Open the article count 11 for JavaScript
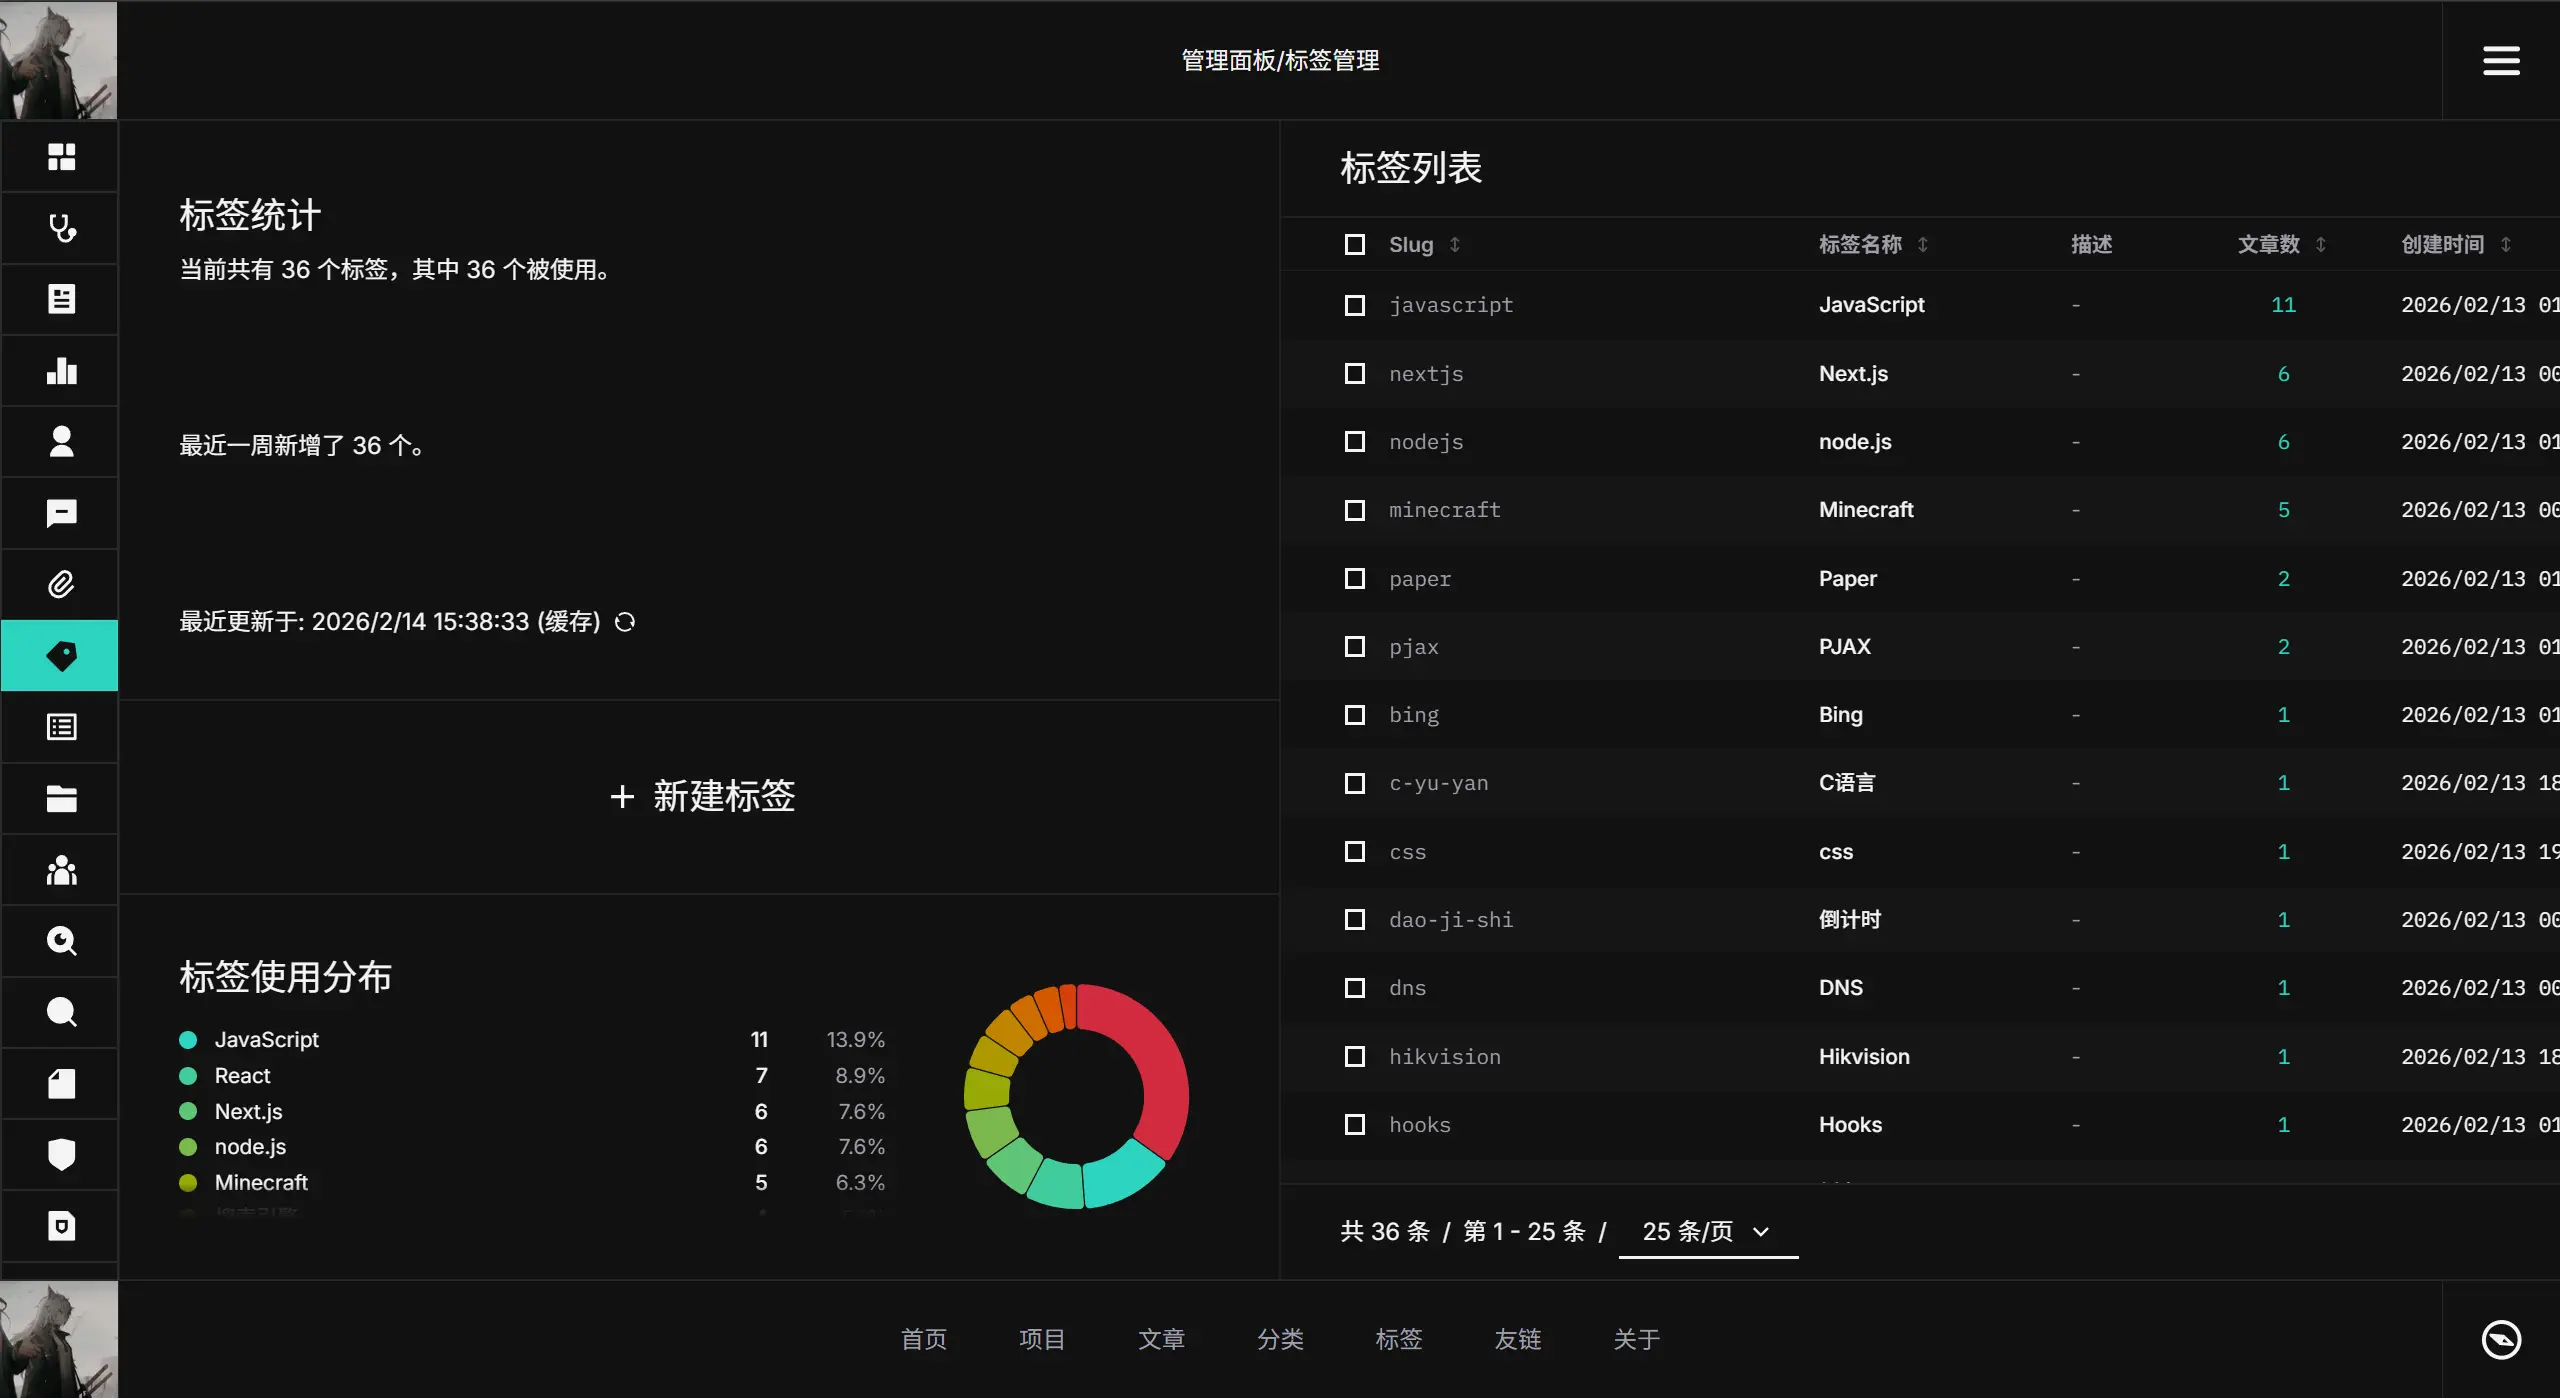 tap(2283, 305)
